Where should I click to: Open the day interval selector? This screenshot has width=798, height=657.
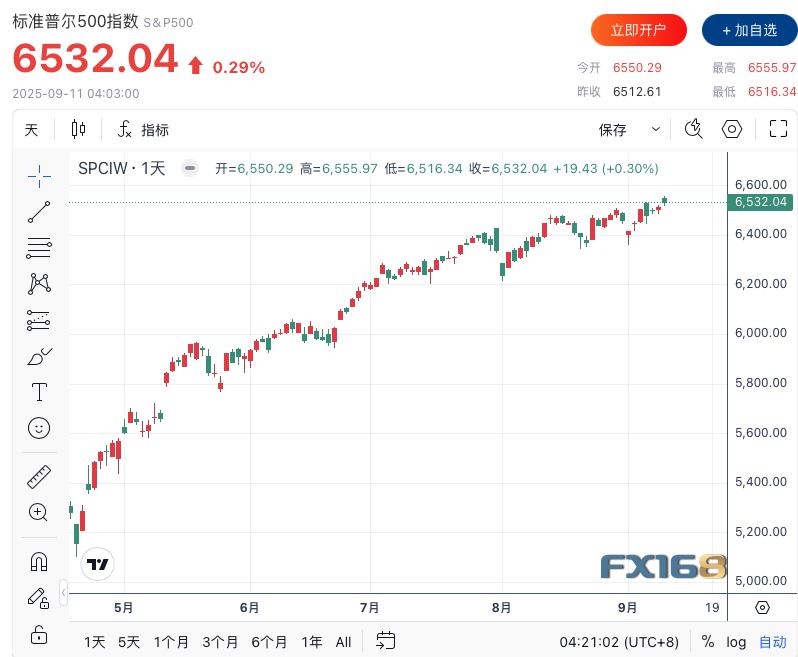[x=31, y=129]
